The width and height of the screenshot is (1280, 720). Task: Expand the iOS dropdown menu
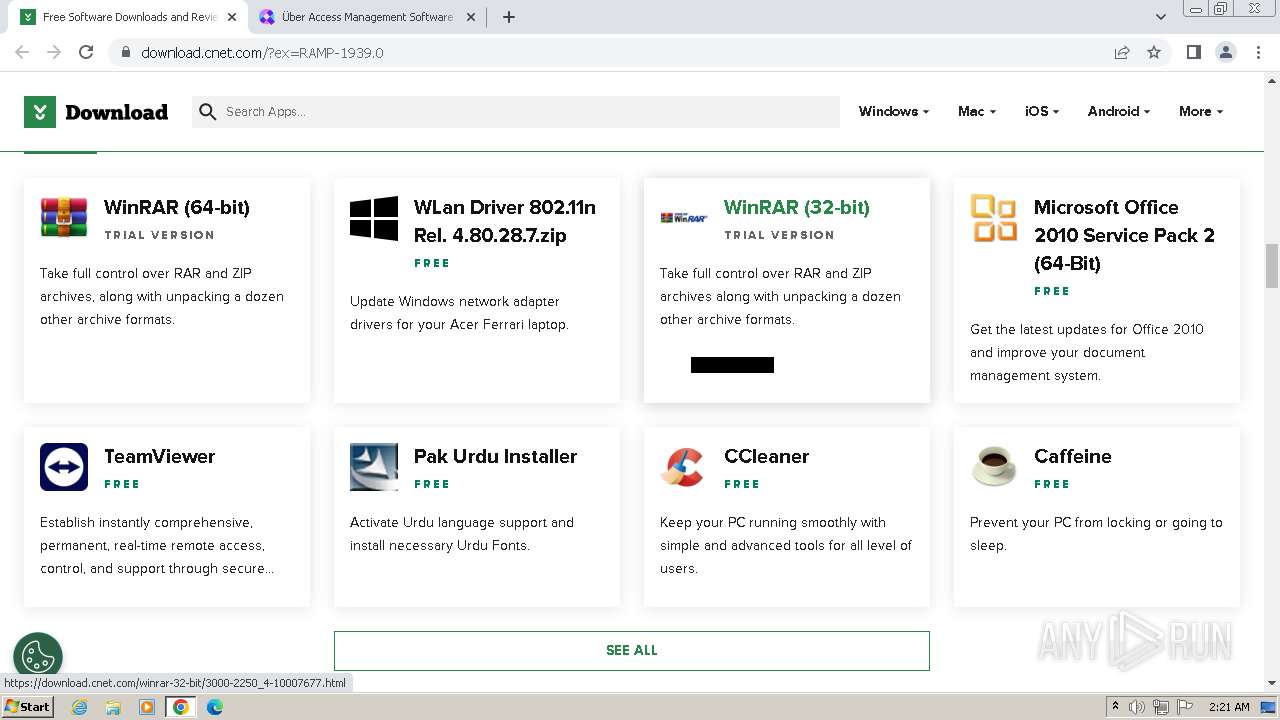[1041, 111]
